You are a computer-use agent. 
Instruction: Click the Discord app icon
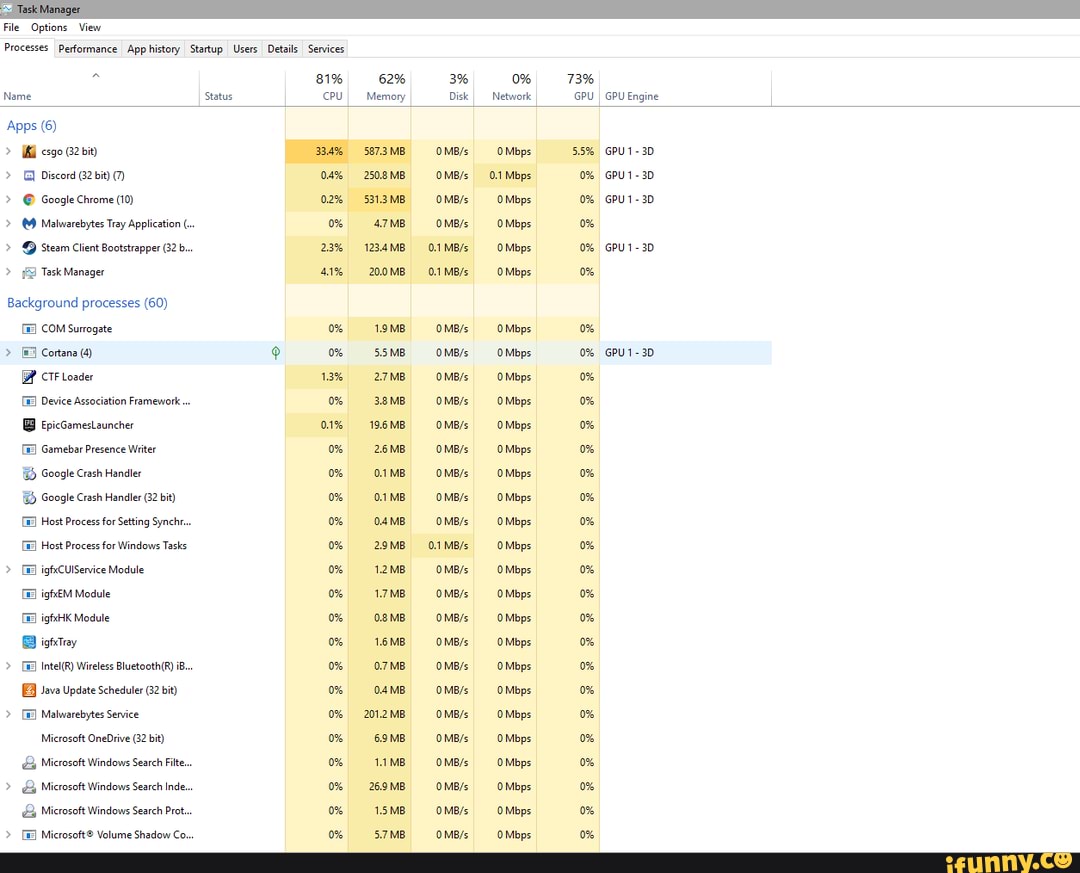(x=29, y=176)
